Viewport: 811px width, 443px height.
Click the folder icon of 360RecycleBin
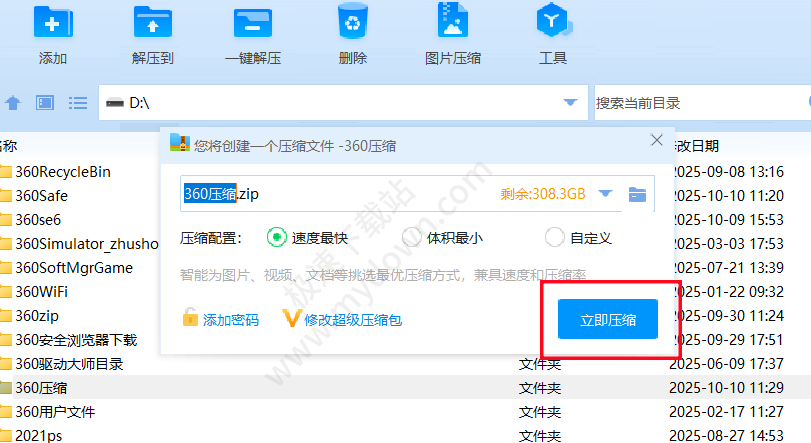5,172
